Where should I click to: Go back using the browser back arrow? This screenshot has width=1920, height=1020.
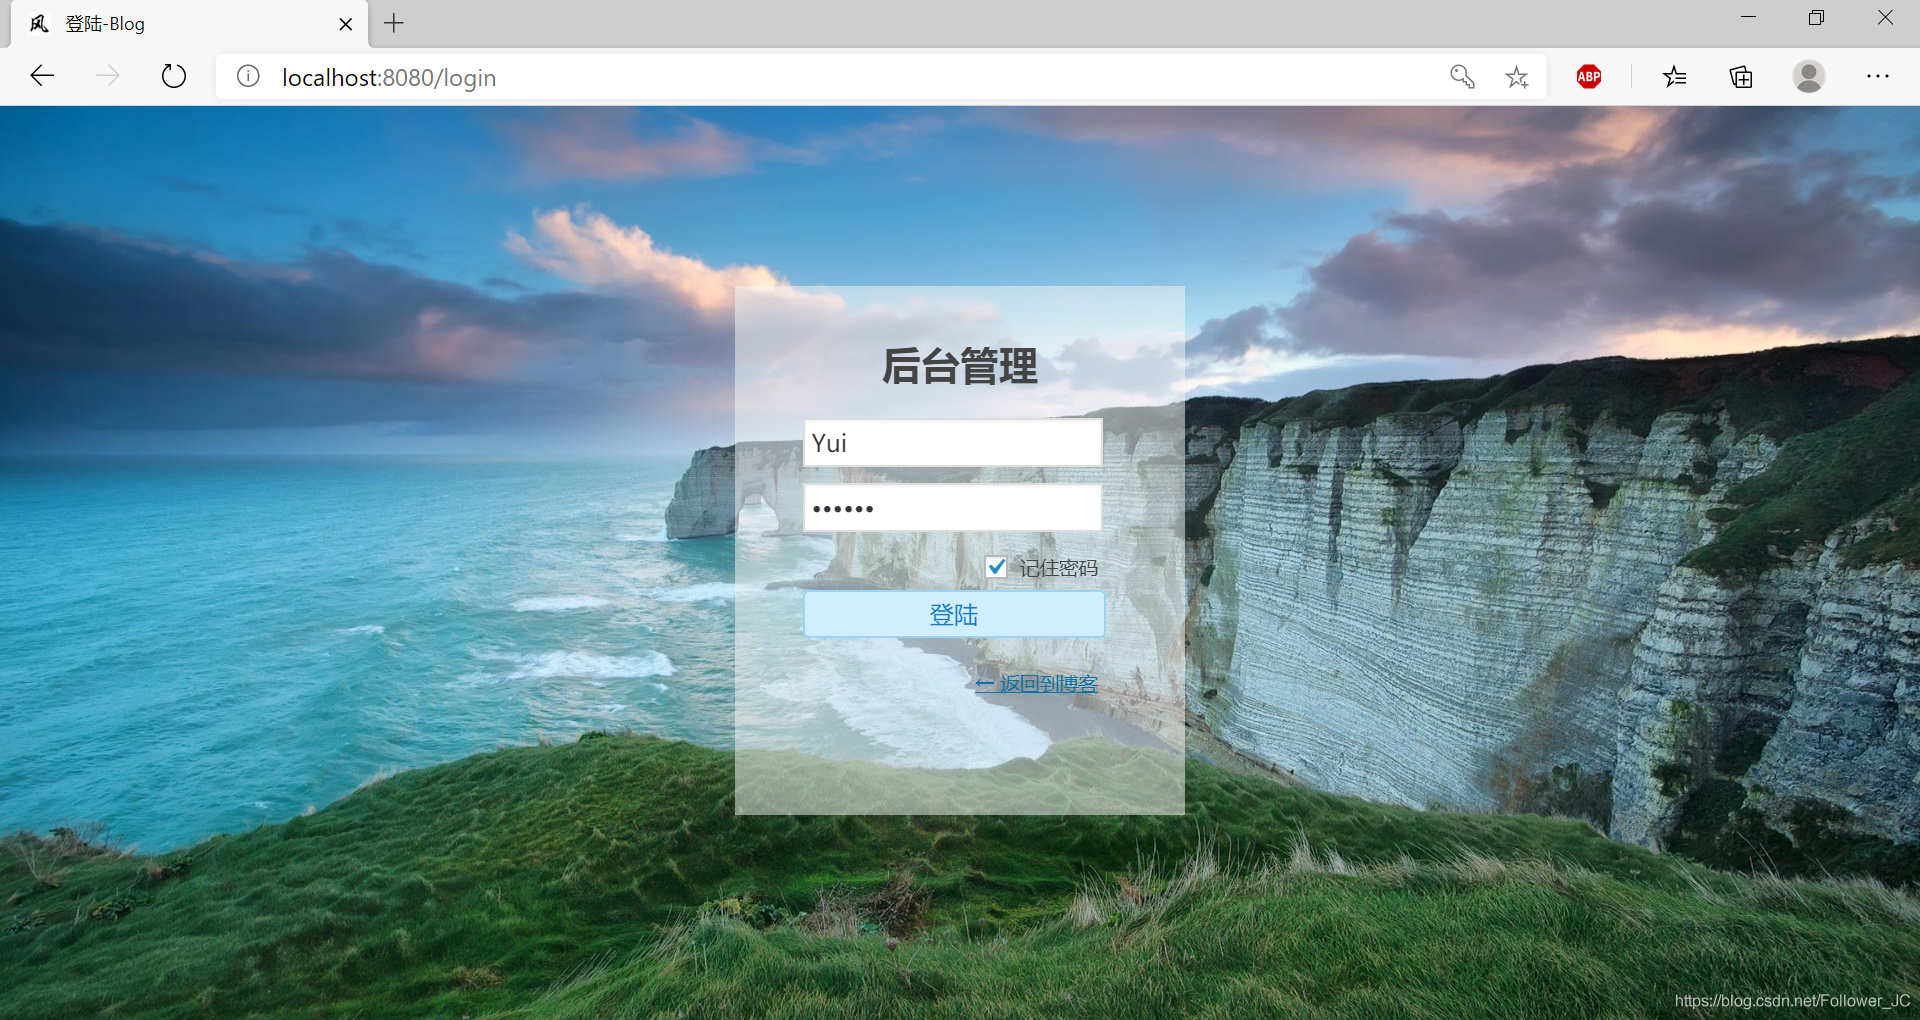tap(42, 76)
